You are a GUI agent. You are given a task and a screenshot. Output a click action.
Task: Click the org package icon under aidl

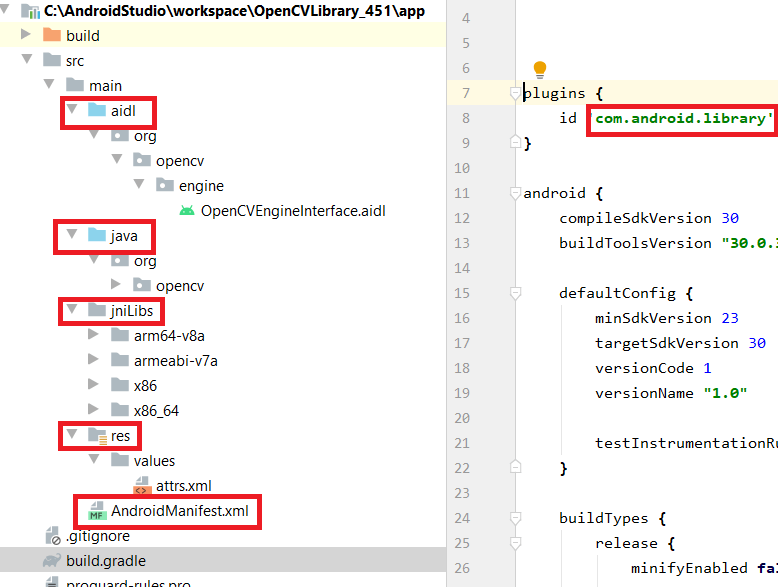pyautogui.click(x=120, y=135)
